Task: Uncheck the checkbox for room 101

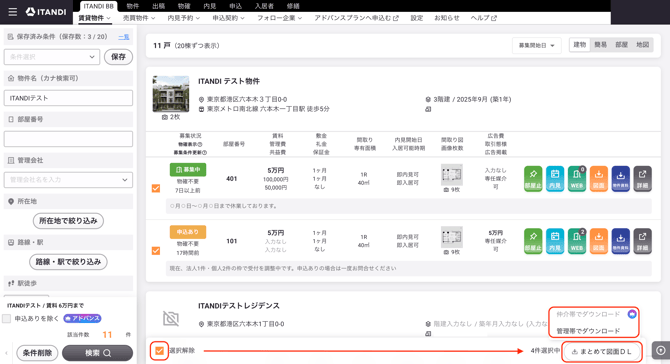Action: pos(156,250)
